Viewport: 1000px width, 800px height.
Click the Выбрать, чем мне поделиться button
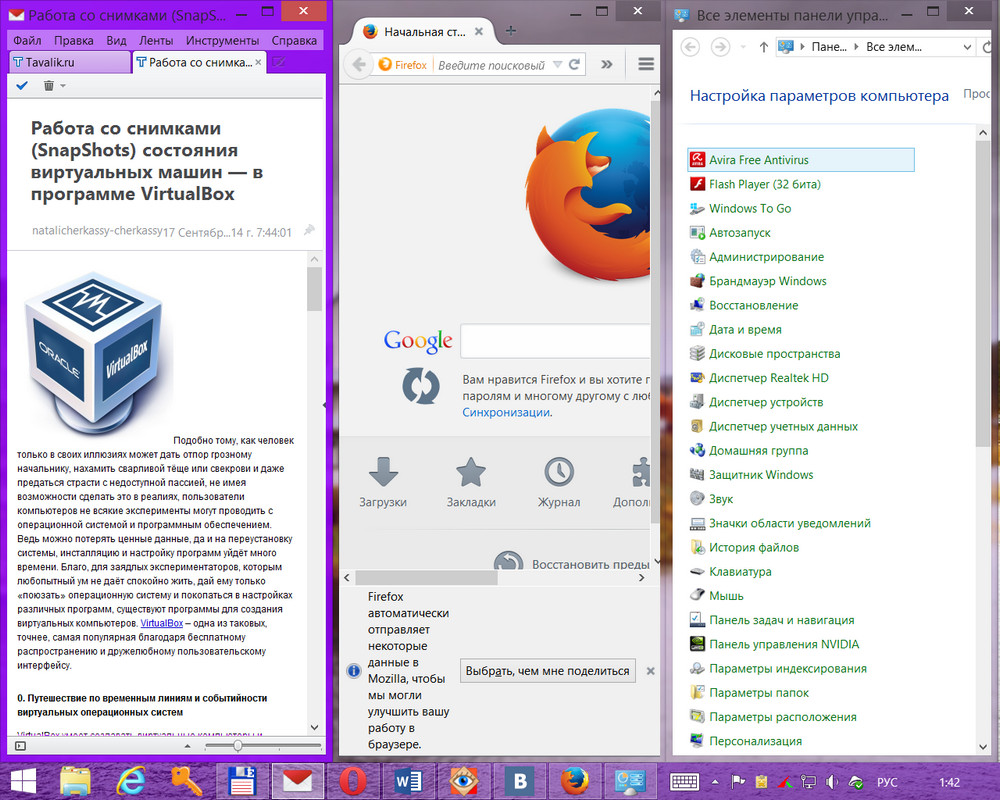pos(548,670)
